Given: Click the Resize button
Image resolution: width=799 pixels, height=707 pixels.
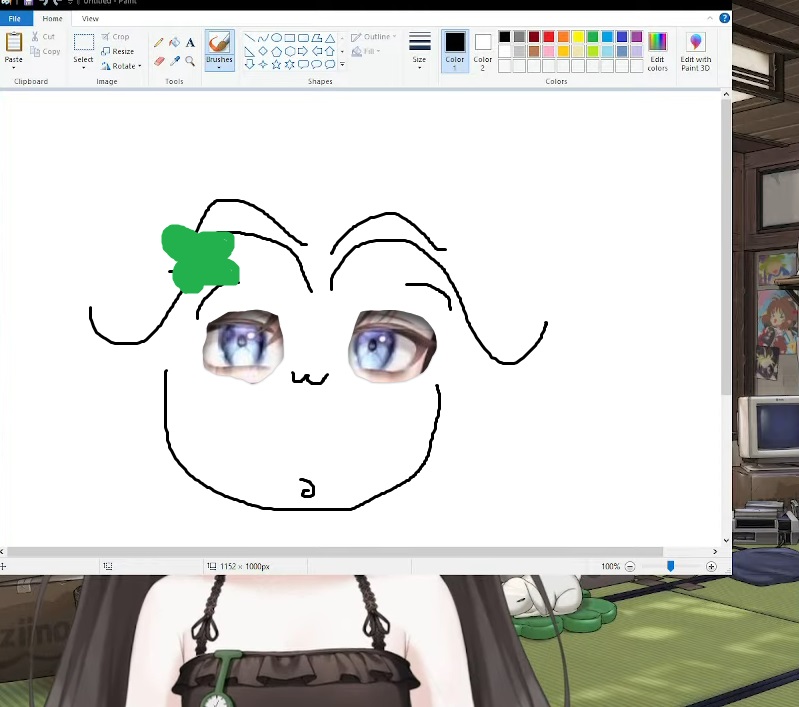Looking at the screenshot, I should click(x=118, y=51).
